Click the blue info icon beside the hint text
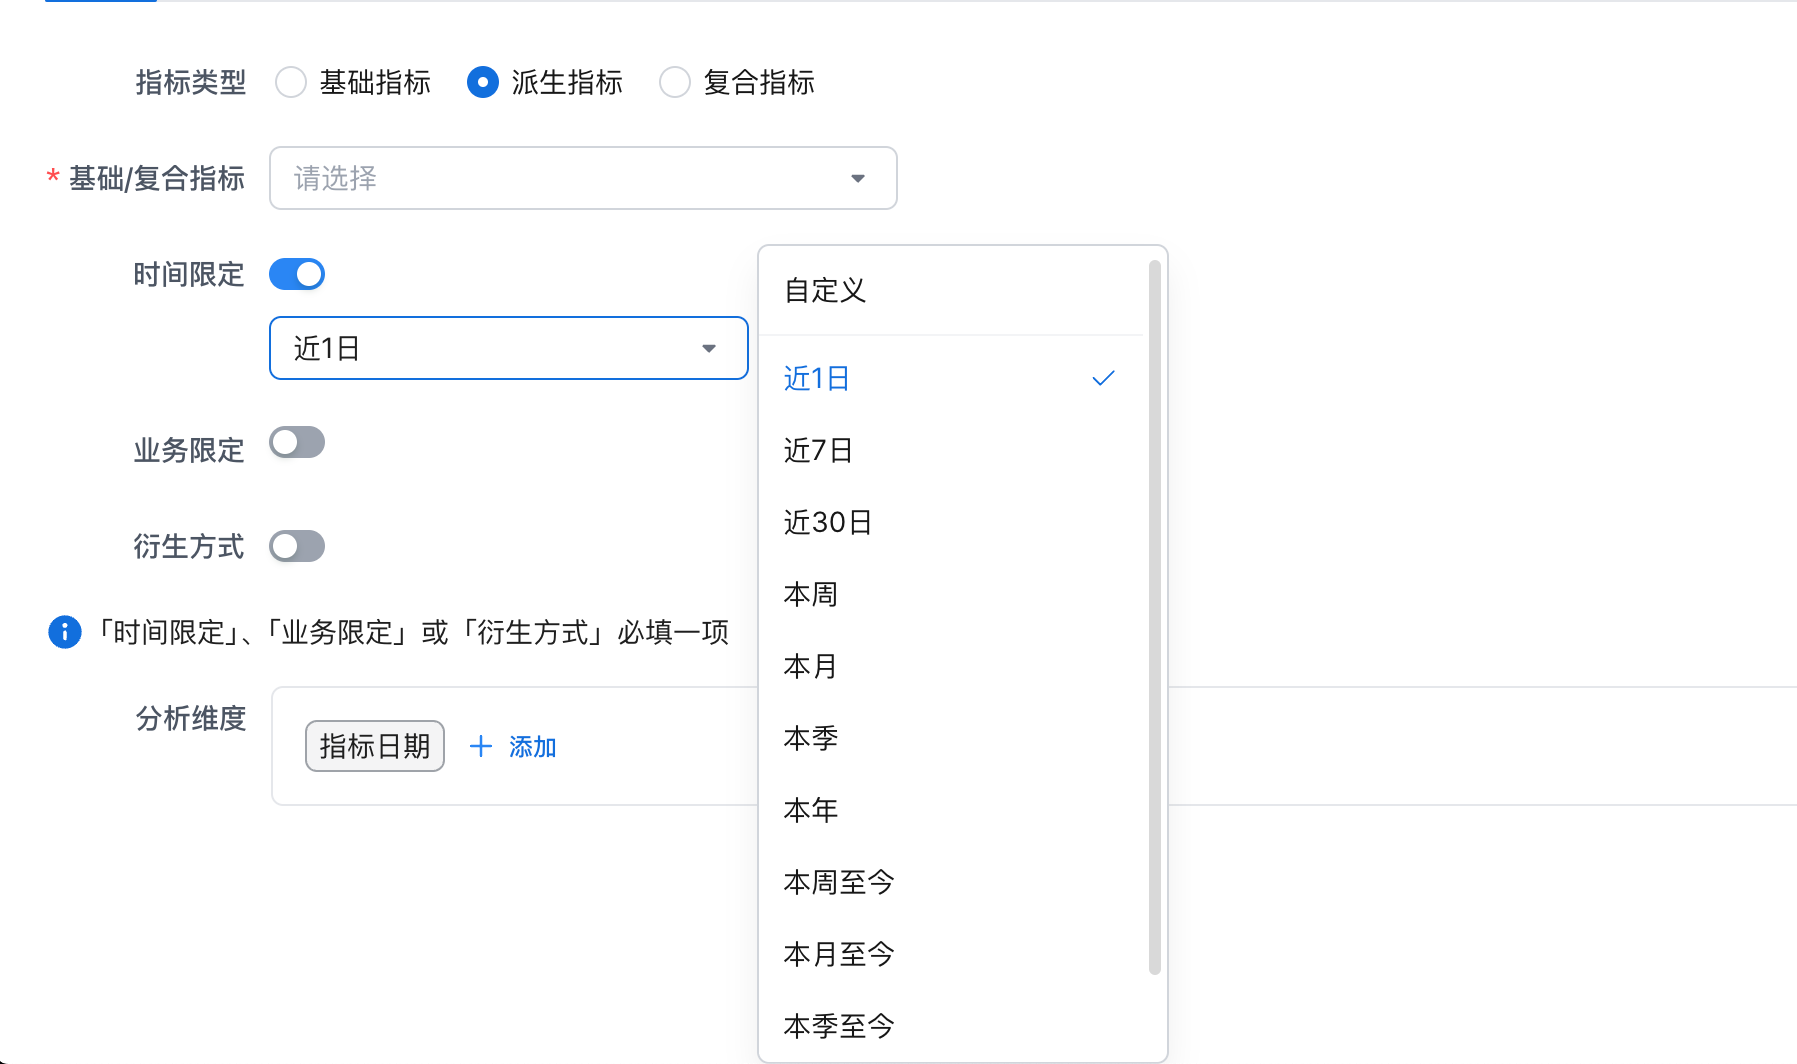This screenshot has height=1064, width=1797. click(65, 632)
